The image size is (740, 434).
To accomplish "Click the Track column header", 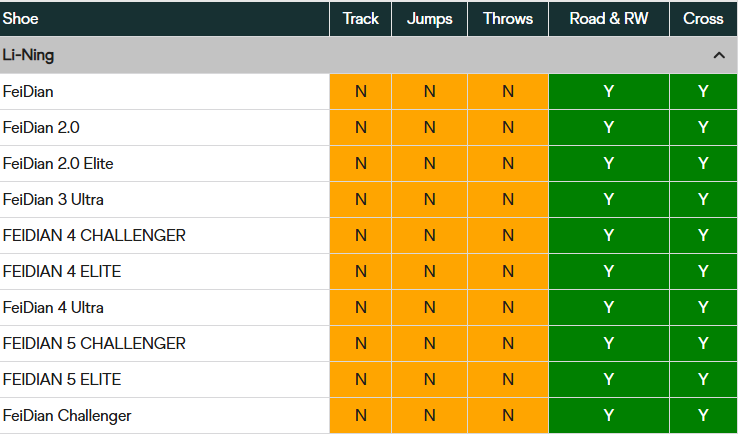I will [x=361, y=19].
